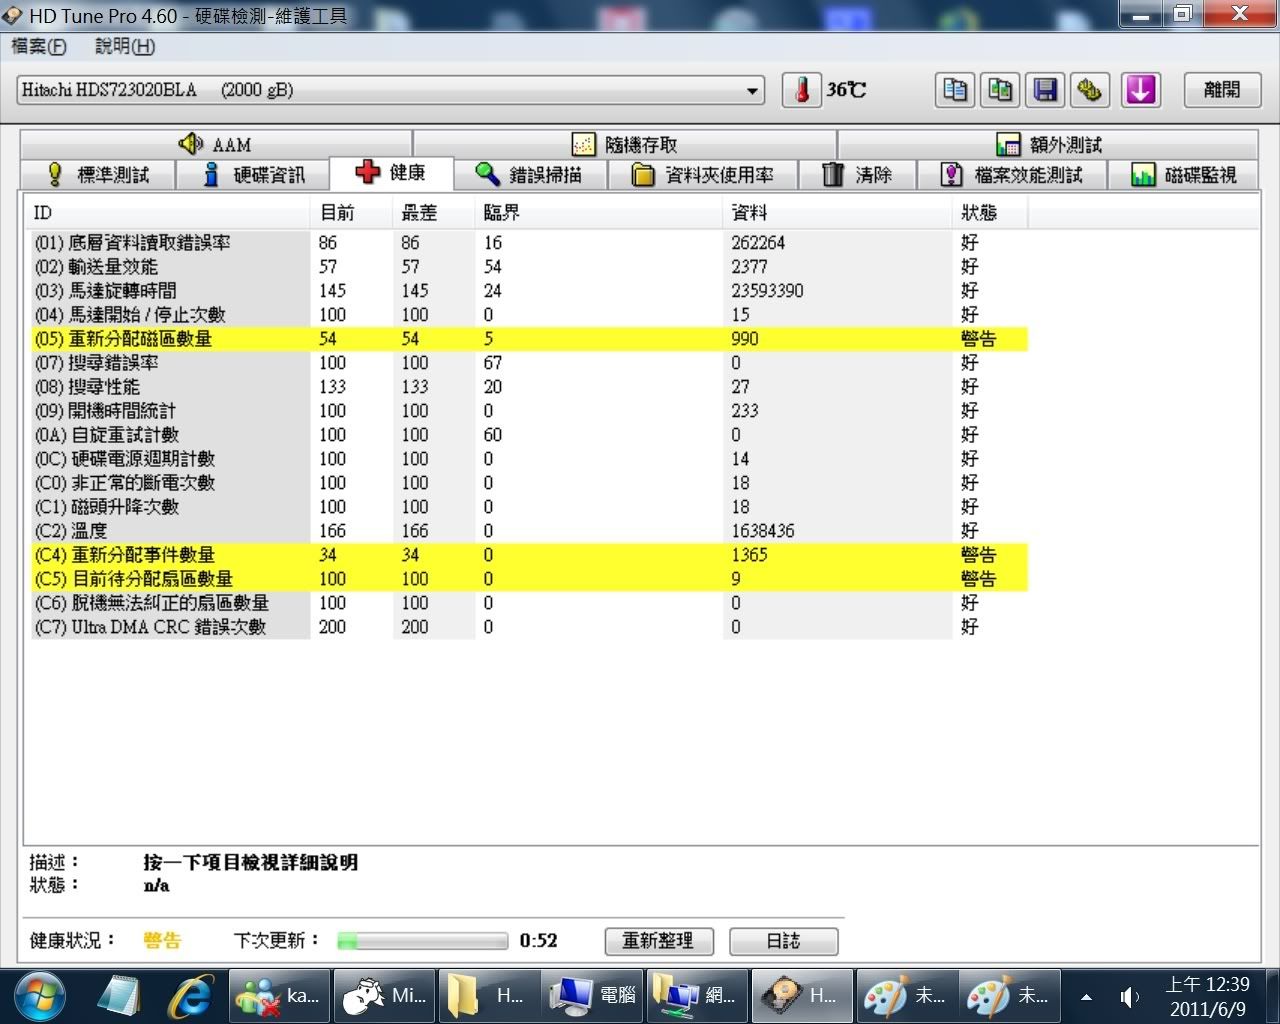Switch to the 標準測試 tab

point(98,175)
